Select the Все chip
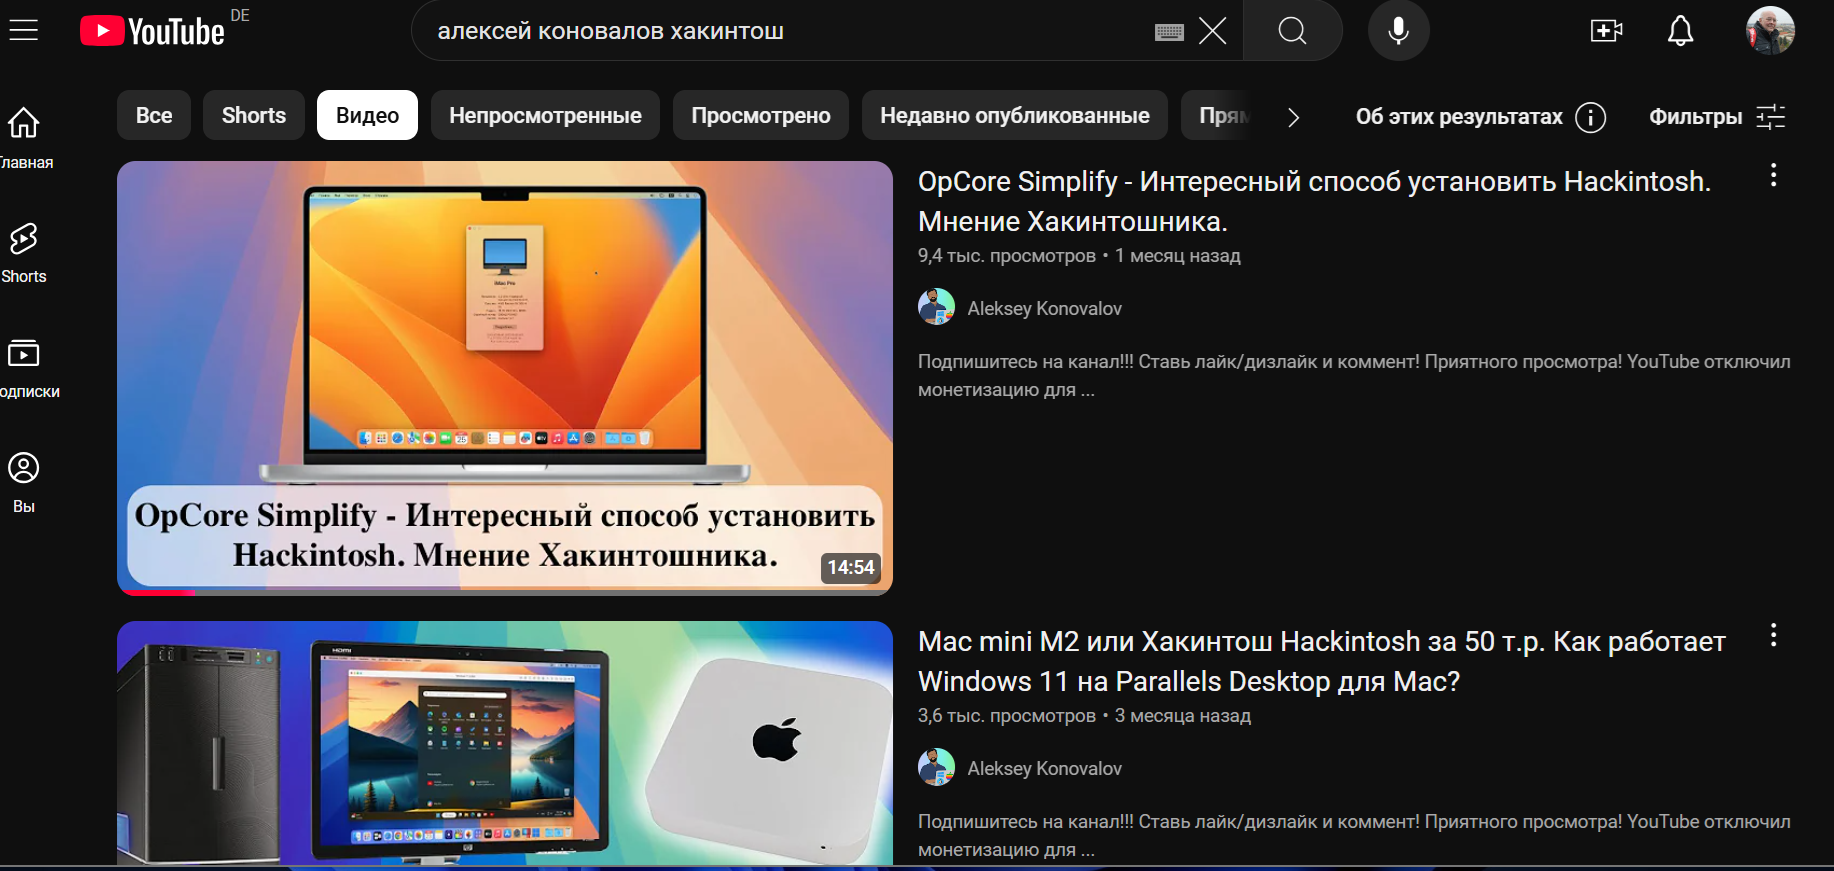 [x=154, y=115]
